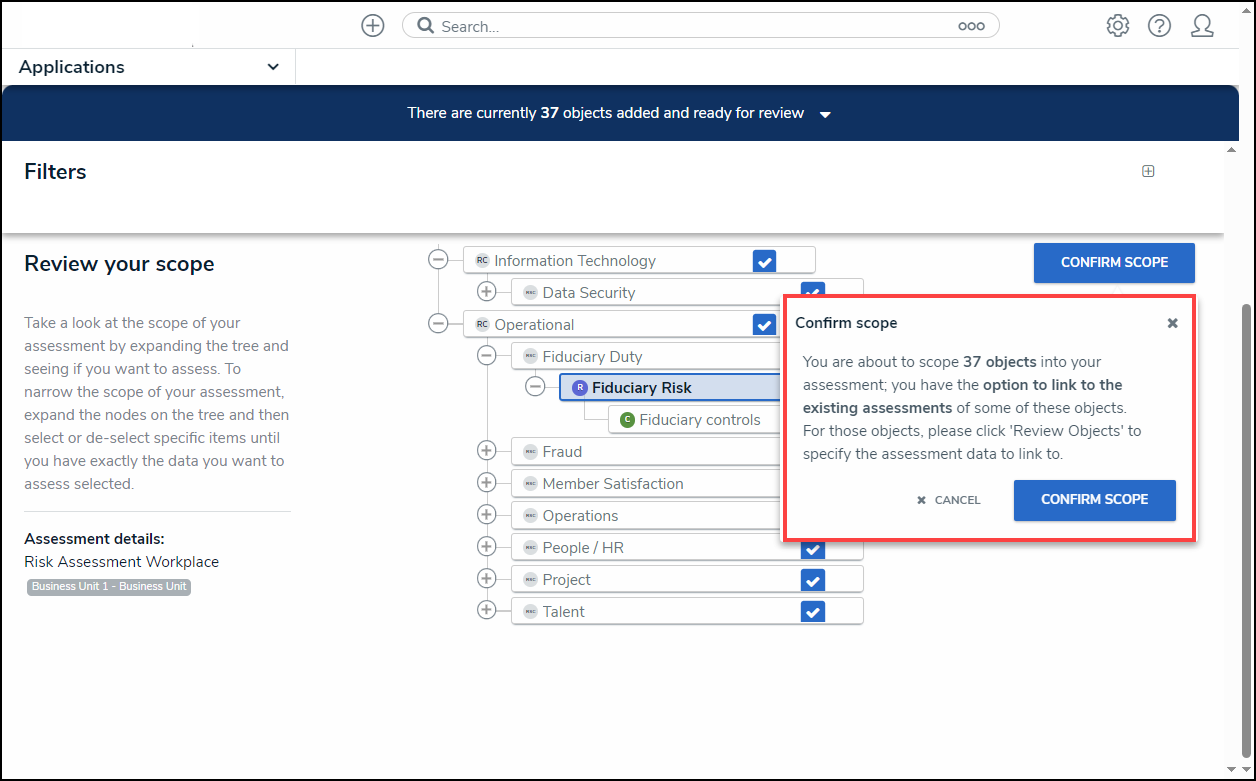Viewport: 1256px width, 781px height.
Task: Expand the Fraud tree node
Action: click(x=486, y=452)
